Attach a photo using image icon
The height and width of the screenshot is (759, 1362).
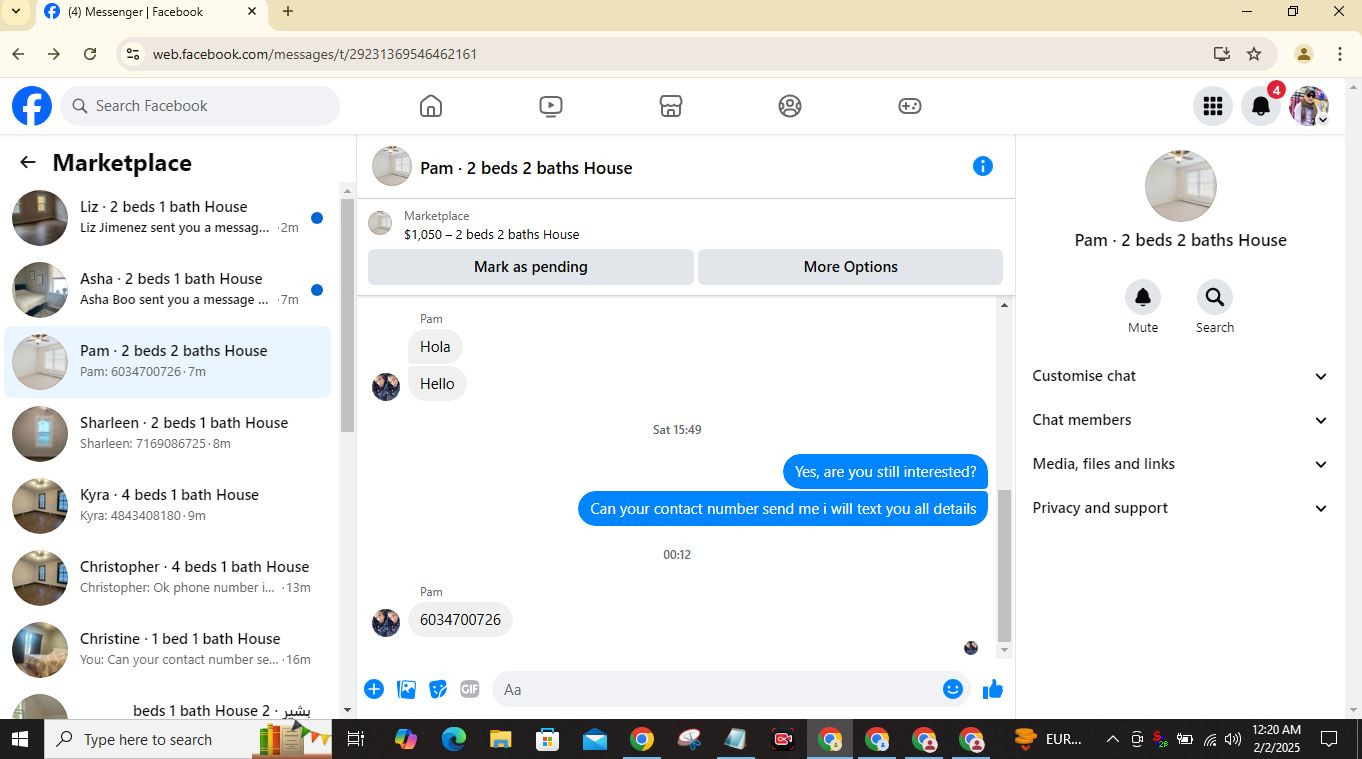click(406, 689)
